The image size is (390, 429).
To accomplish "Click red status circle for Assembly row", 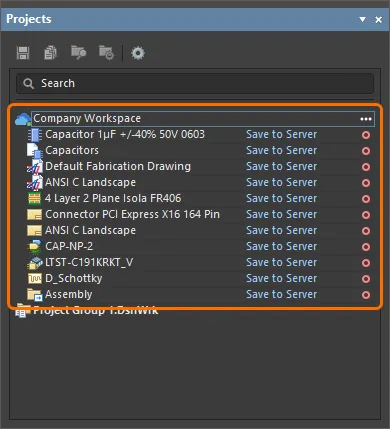I will [x=366, y=295].
